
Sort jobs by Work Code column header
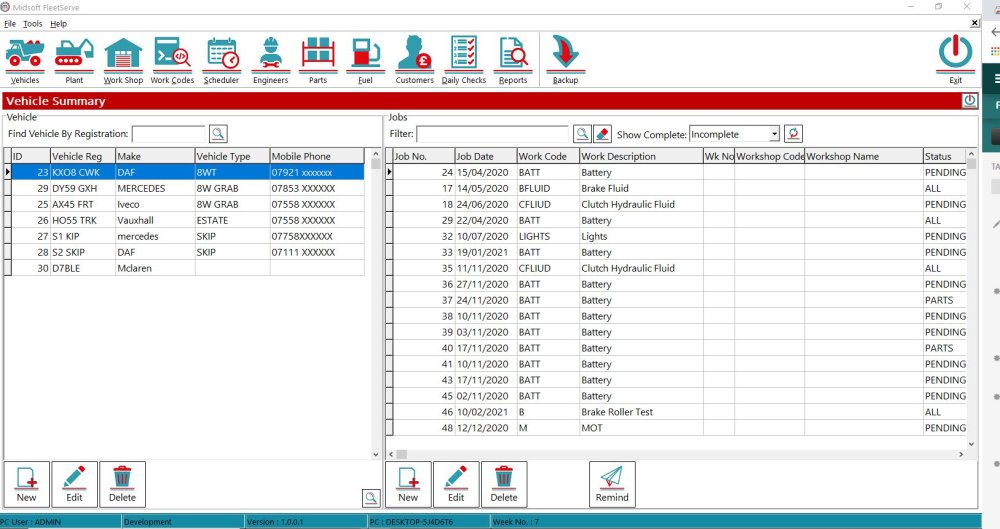[546, 156]
